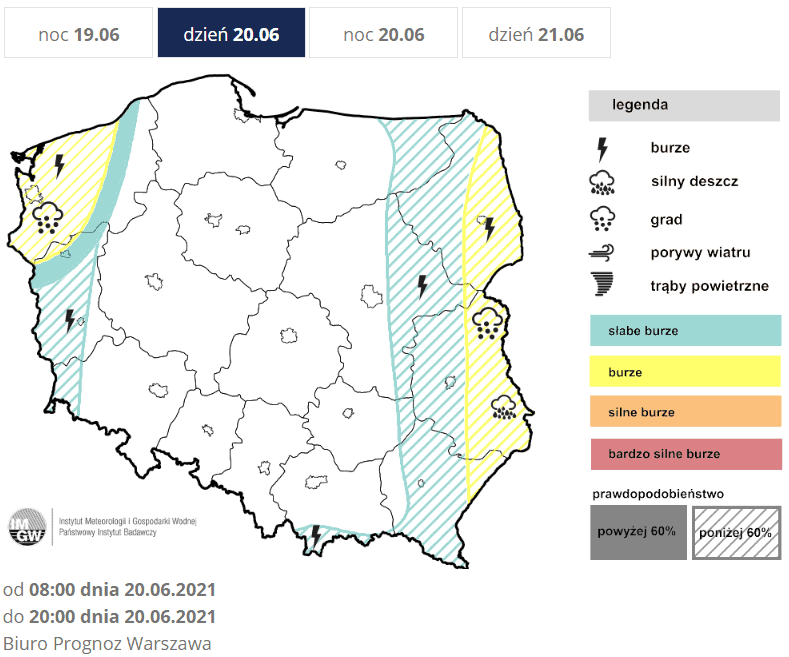Click the 'silny deszcz' legend text
789x657 pixels.
tap(694, 181)
